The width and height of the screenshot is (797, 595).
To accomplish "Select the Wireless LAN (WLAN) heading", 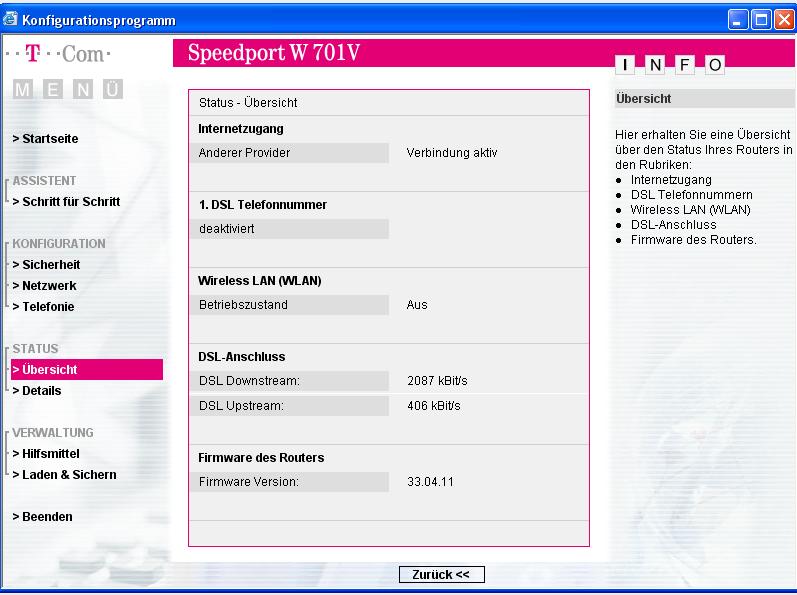I will pos(260,281).
